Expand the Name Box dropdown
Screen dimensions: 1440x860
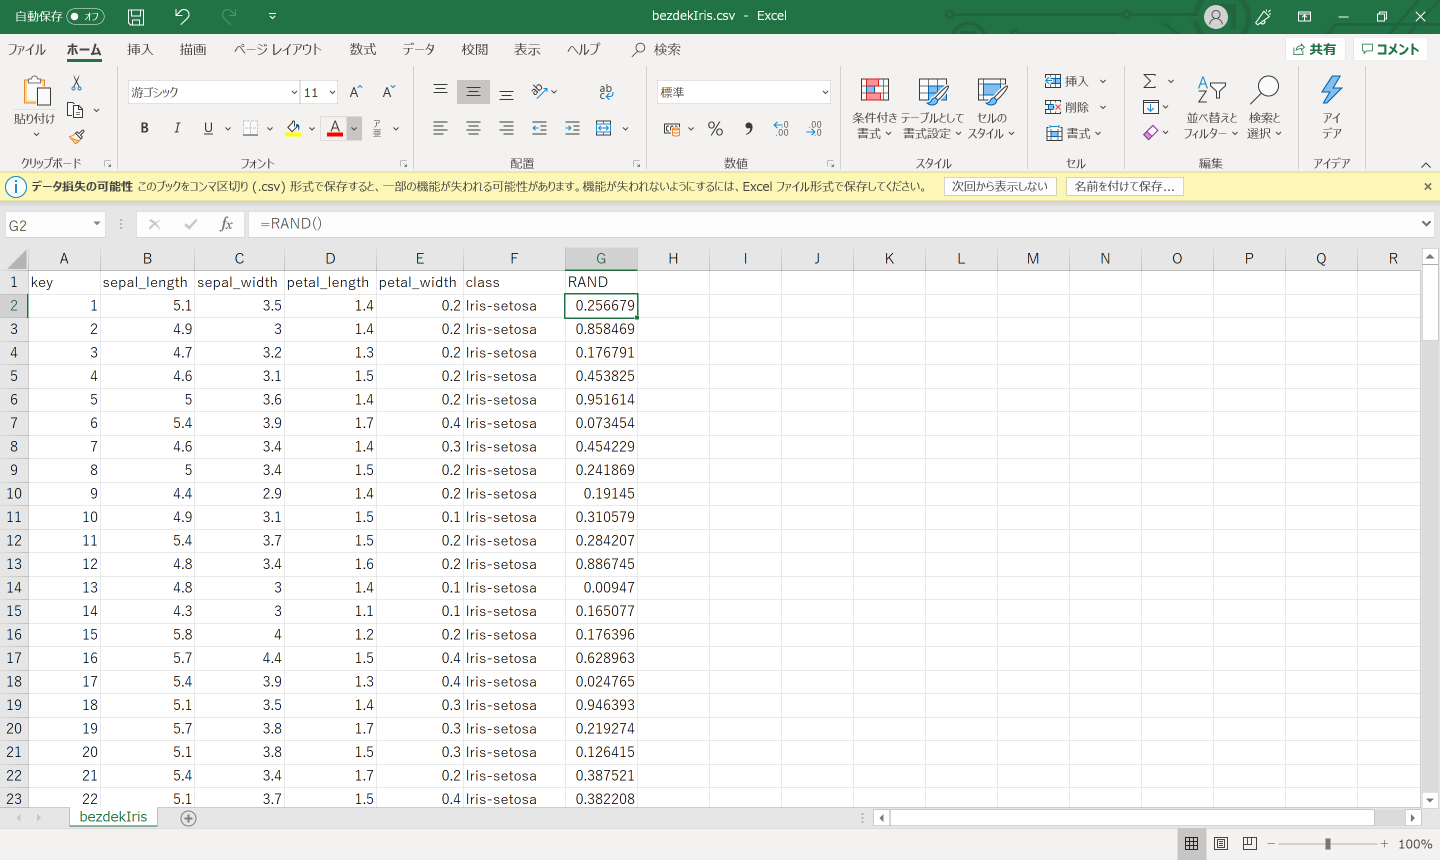[97, 224]
